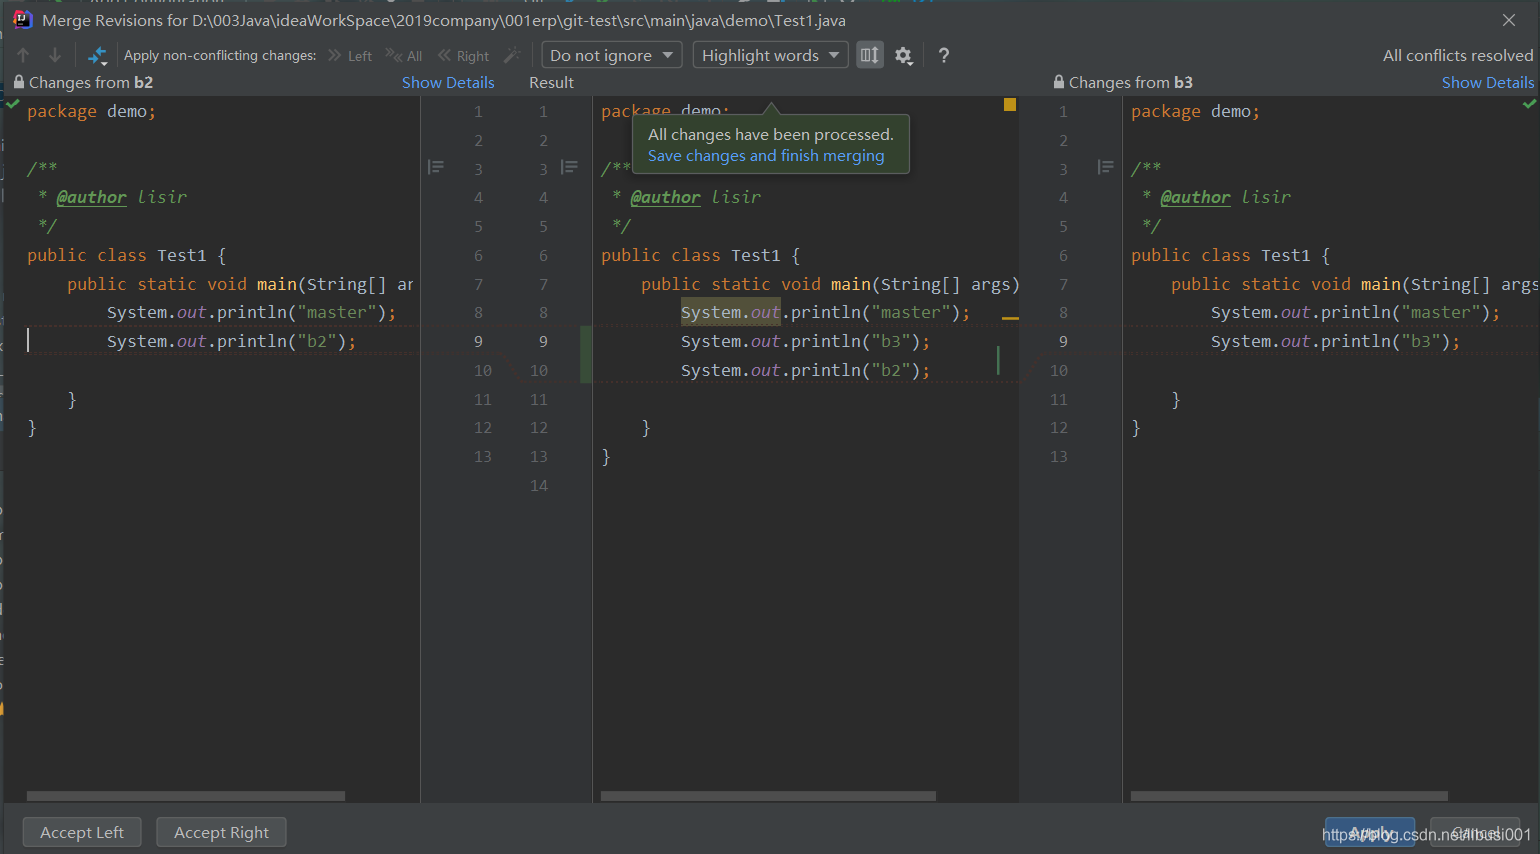
Task: Click the doc comment gutter icon in b2 pane
Action: point(436,167)
